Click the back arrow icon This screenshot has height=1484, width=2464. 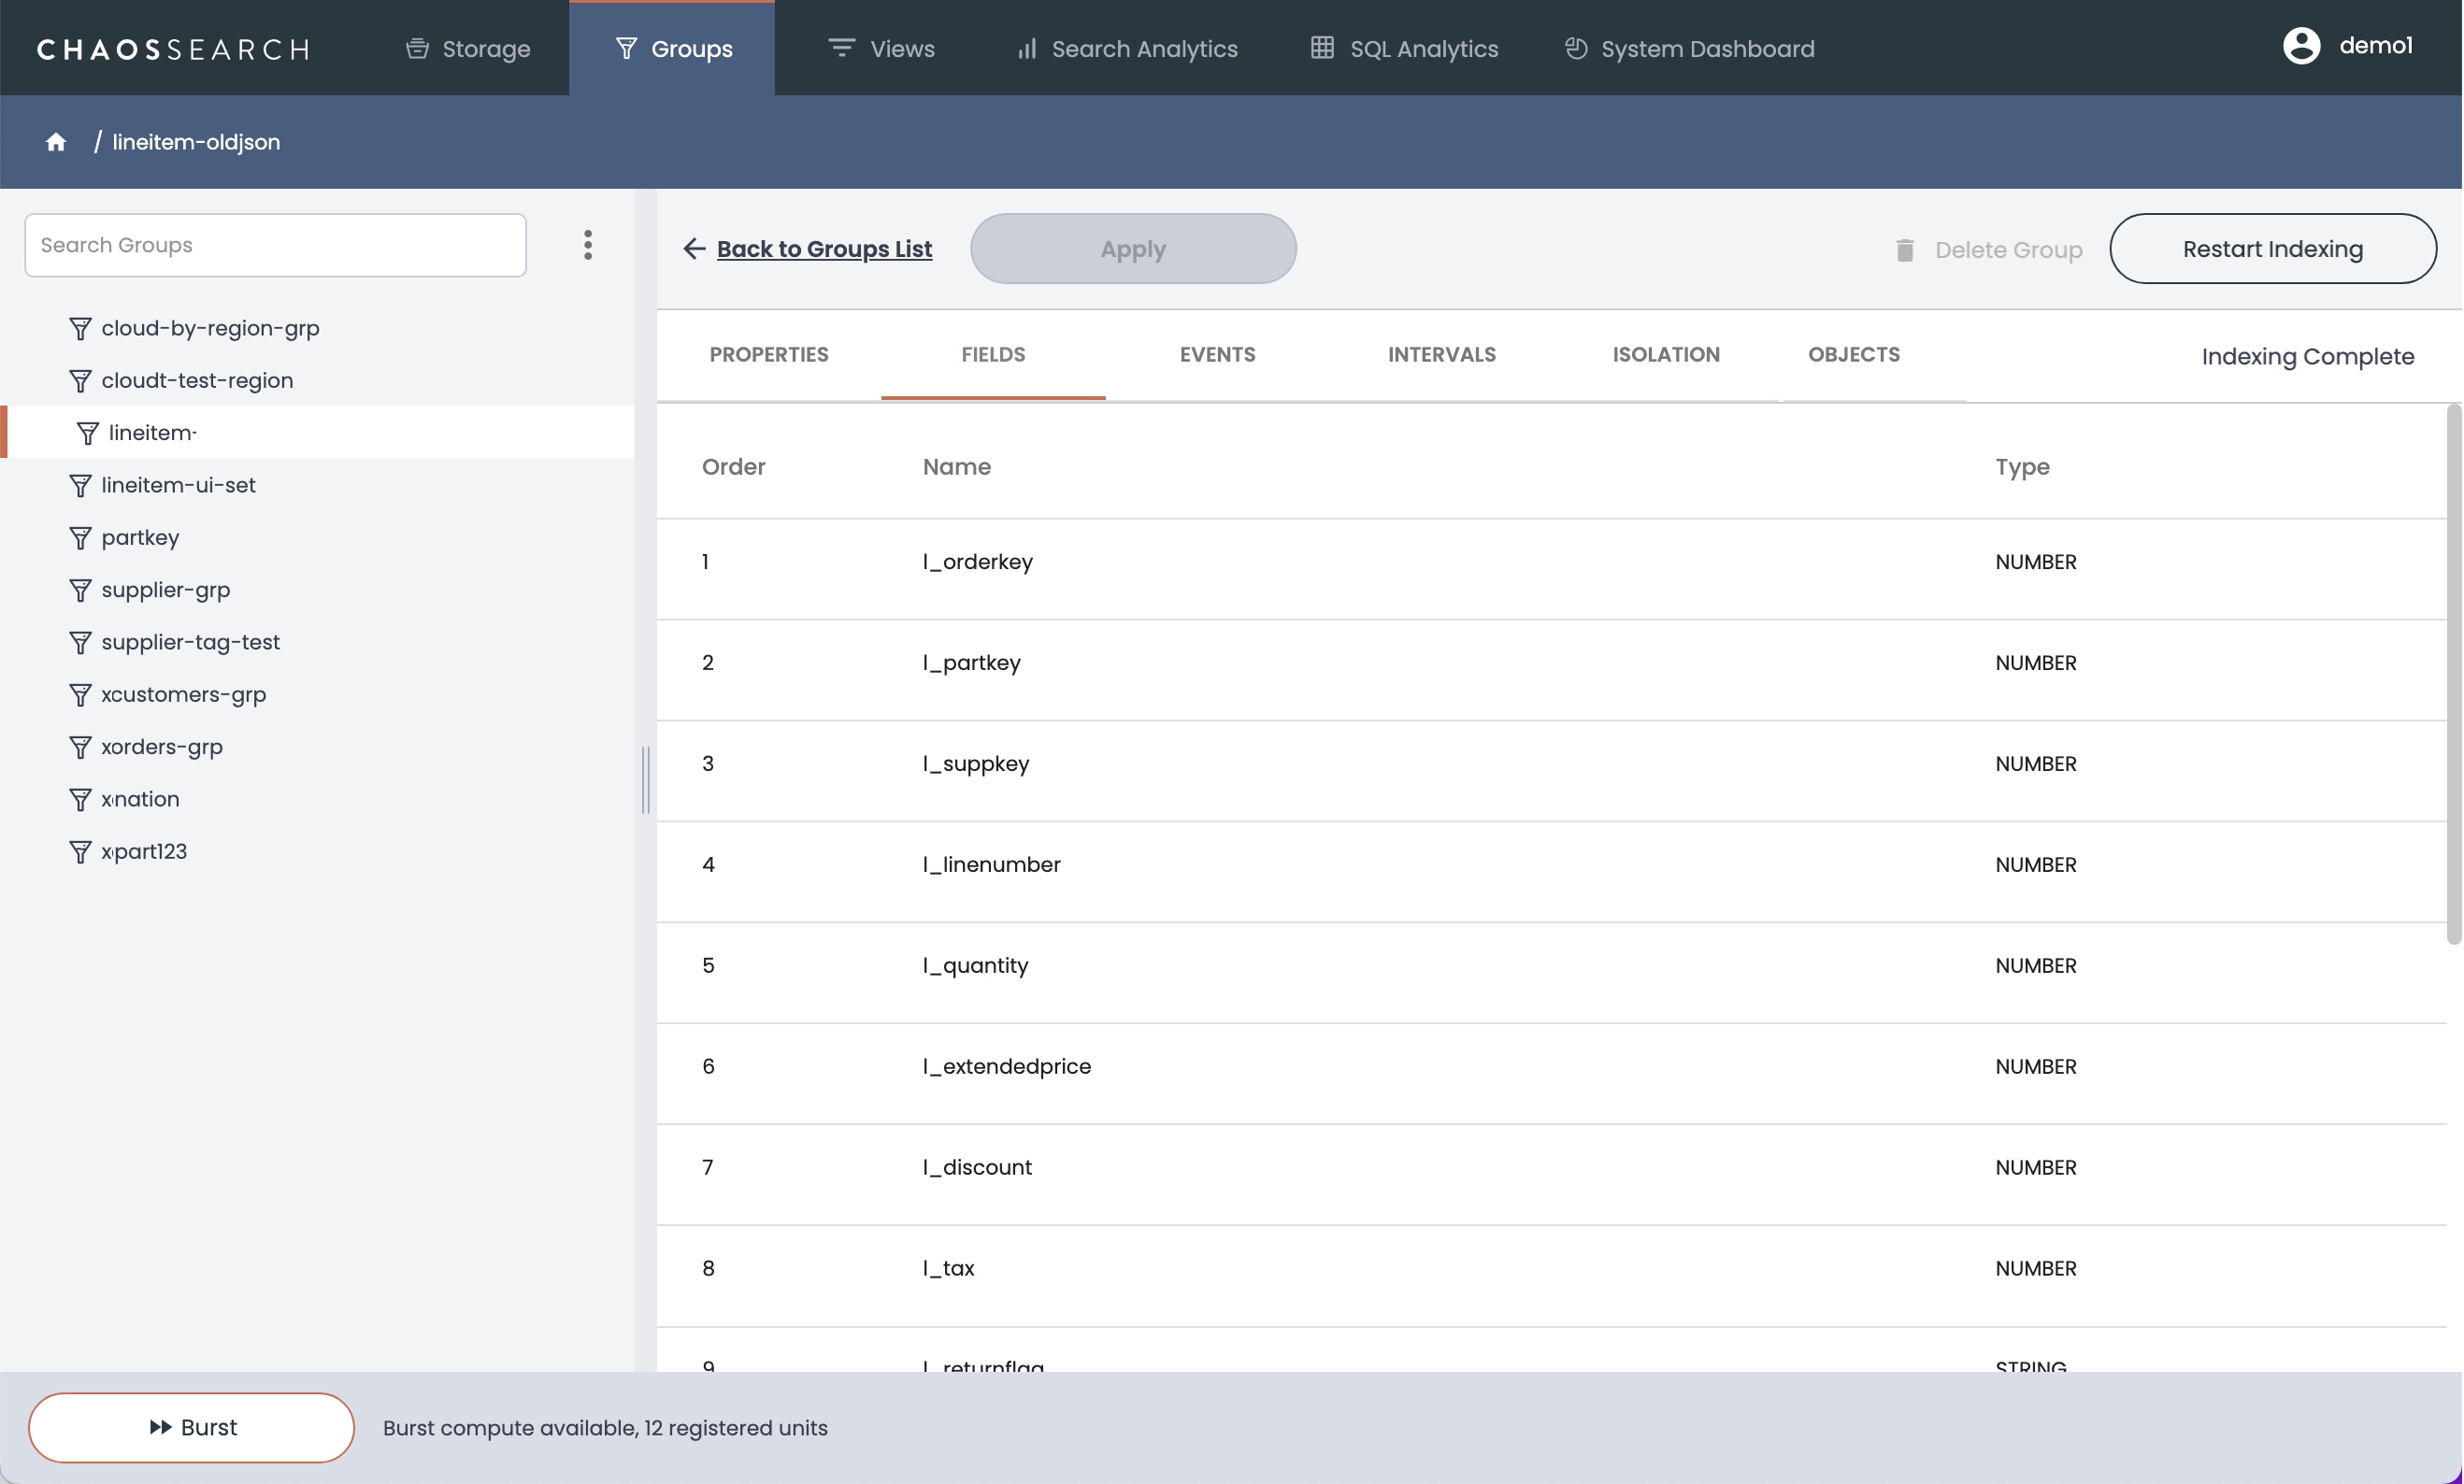coord(694,249)
